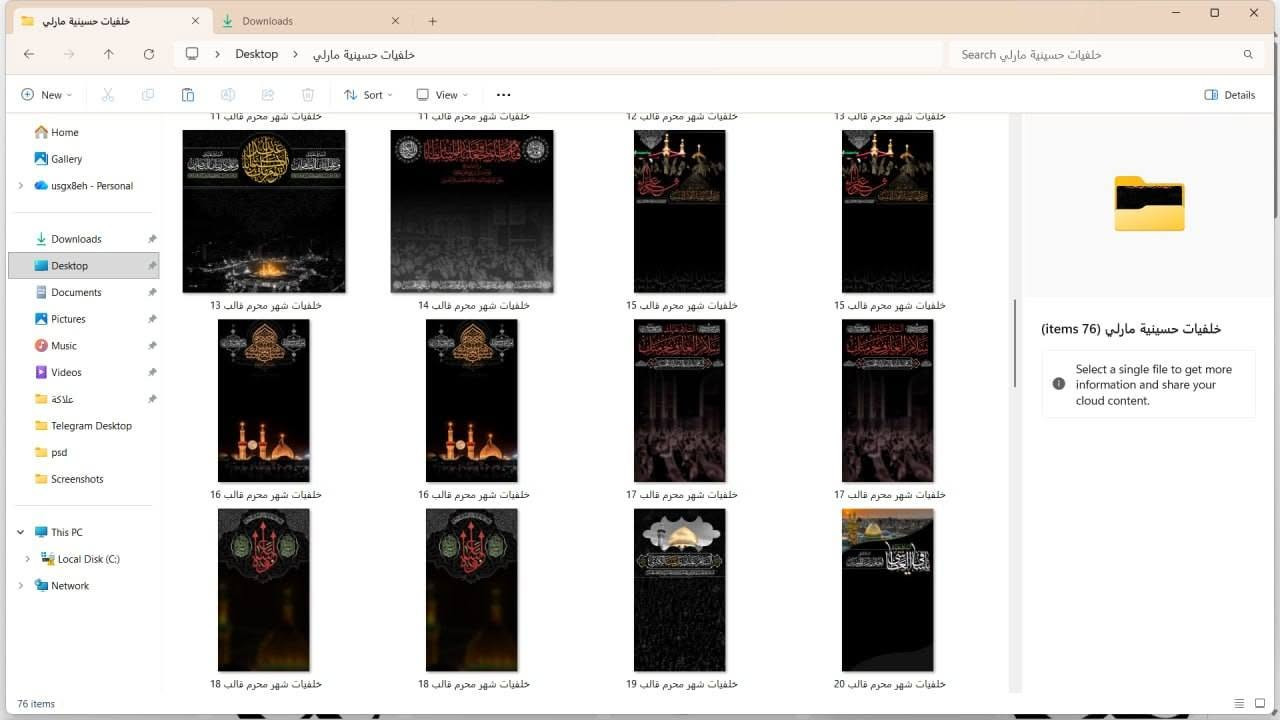Refresh the current folder view
1280x720 pixels.
tap(149, 54)
